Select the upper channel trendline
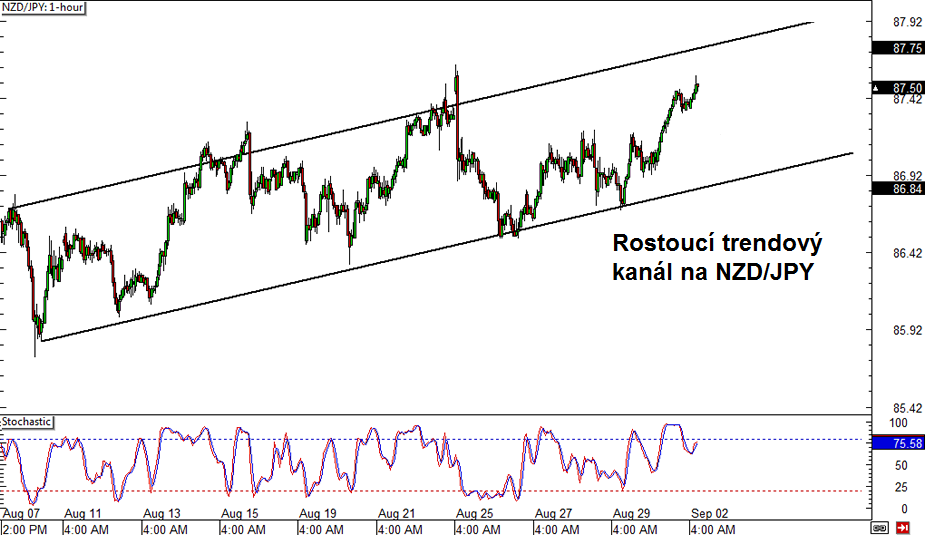This screenshot has height=535, width=925. [413, 114]
